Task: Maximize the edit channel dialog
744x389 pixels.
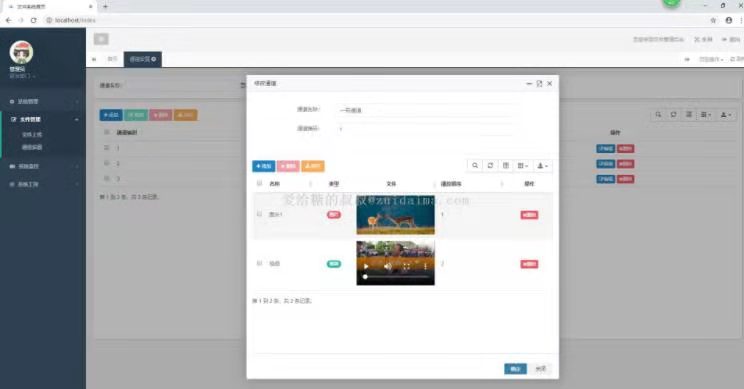Action: (539, 83)
